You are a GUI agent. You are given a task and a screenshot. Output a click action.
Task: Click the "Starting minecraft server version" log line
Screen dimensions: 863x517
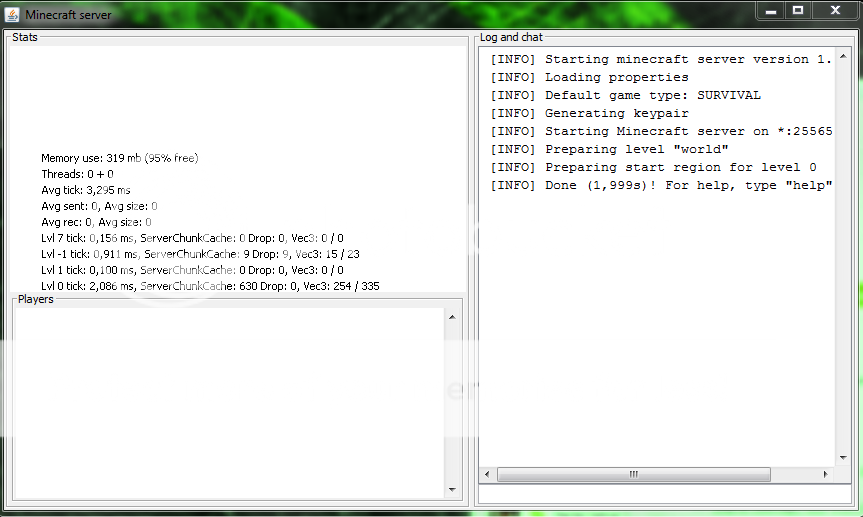point(660,59)
